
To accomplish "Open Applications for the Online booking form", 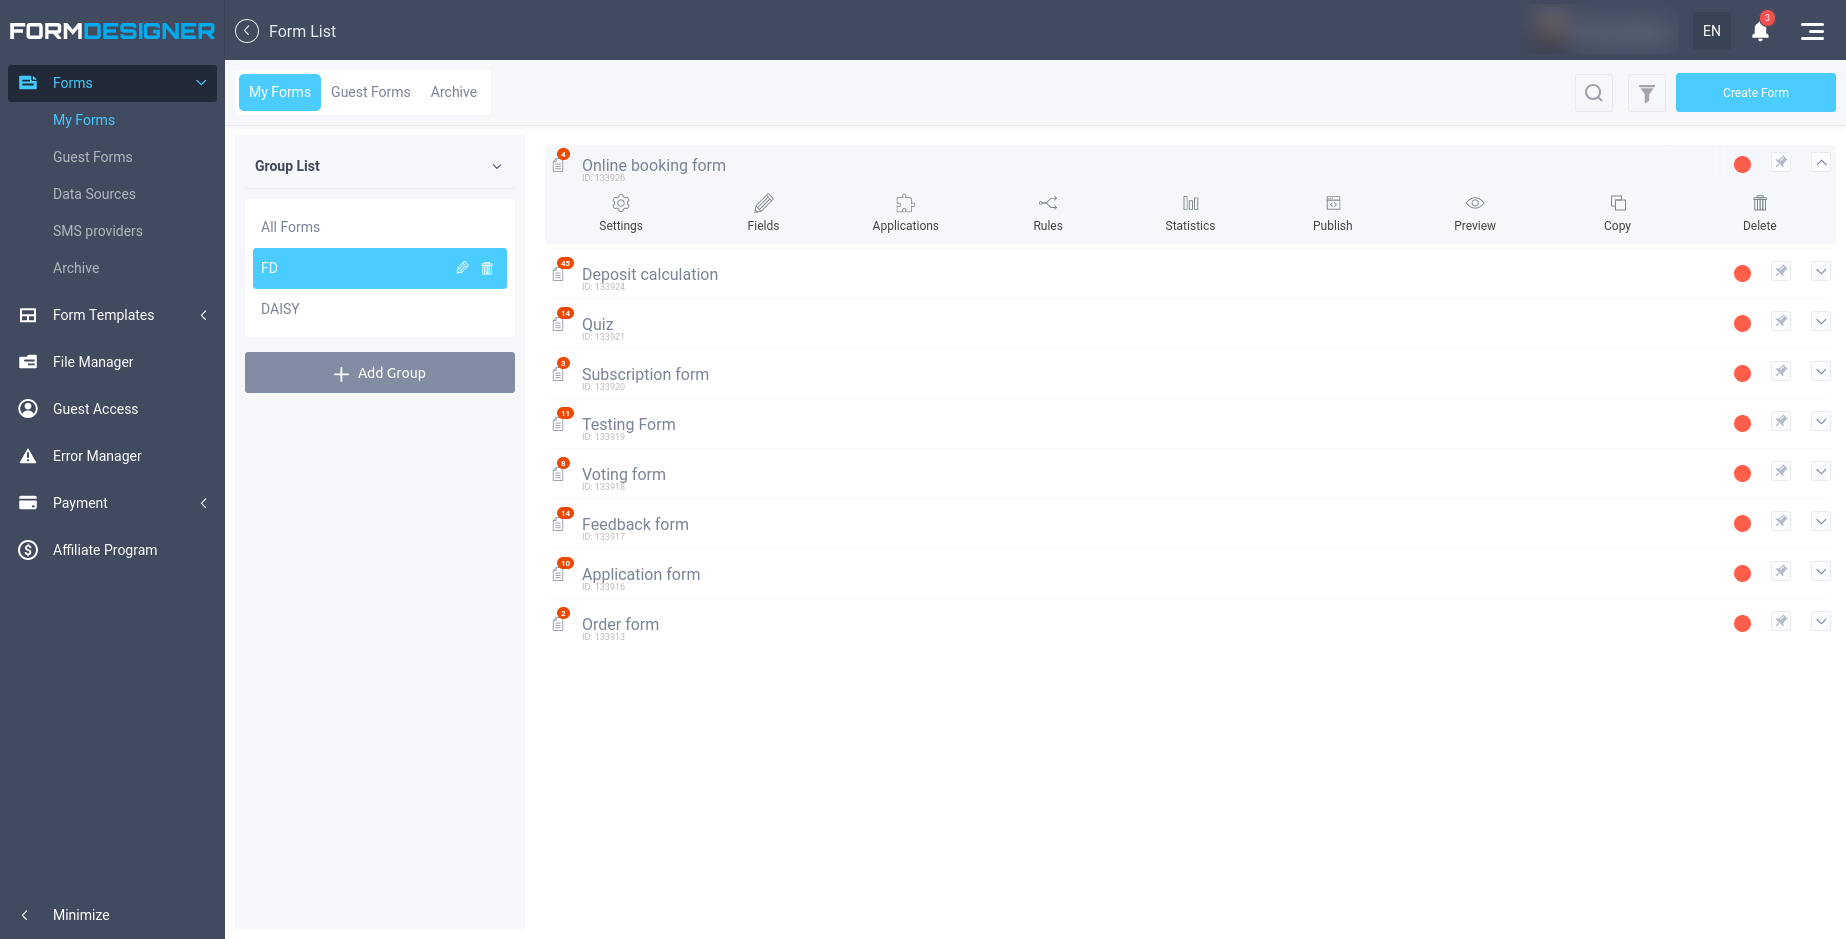I will click(x=904, y=211).
